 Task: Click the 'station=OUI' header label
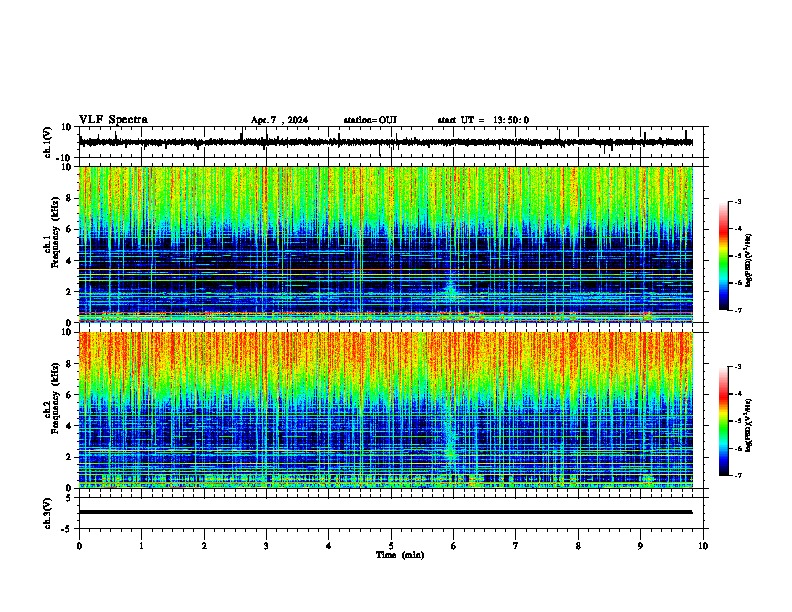[370, 120]
